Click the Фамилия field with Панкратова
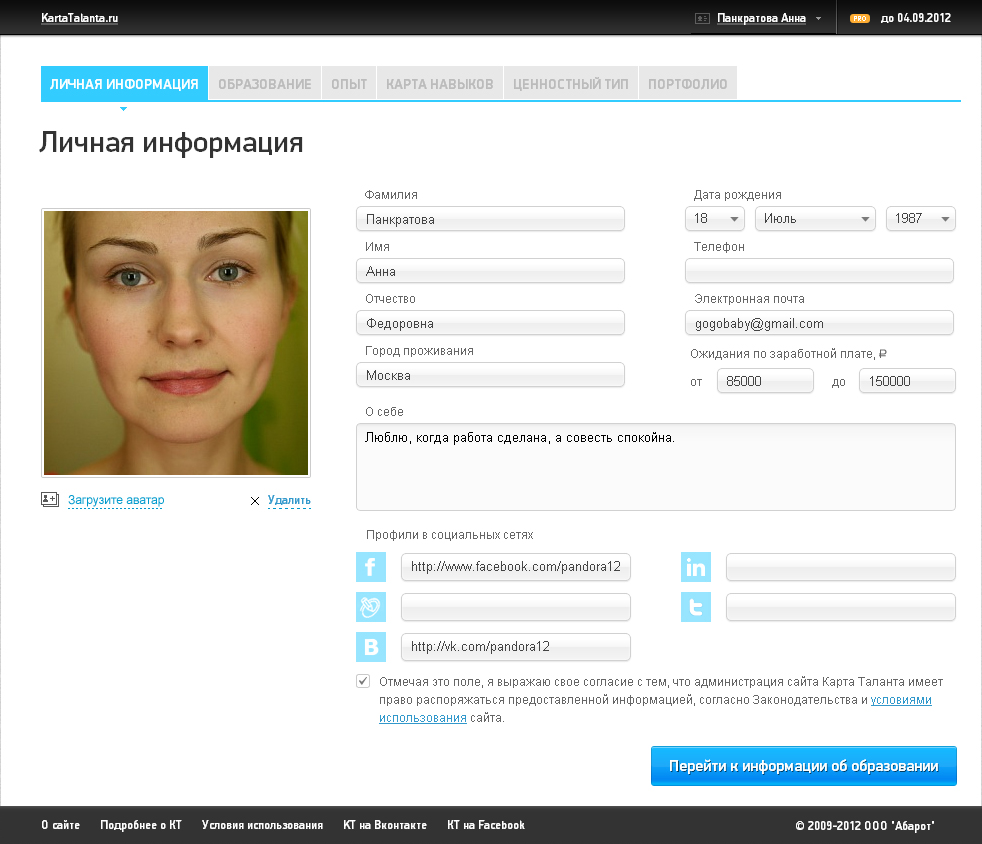Image resolution: width=982 pixels, height=844 pixels. click(490, 219)
